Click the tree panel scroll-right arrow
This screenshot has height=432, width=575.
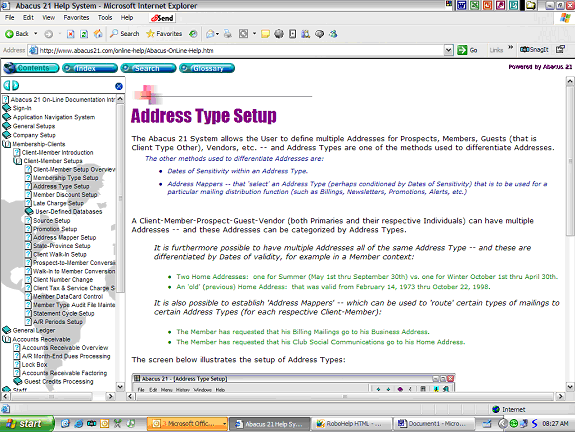[110, 396]
